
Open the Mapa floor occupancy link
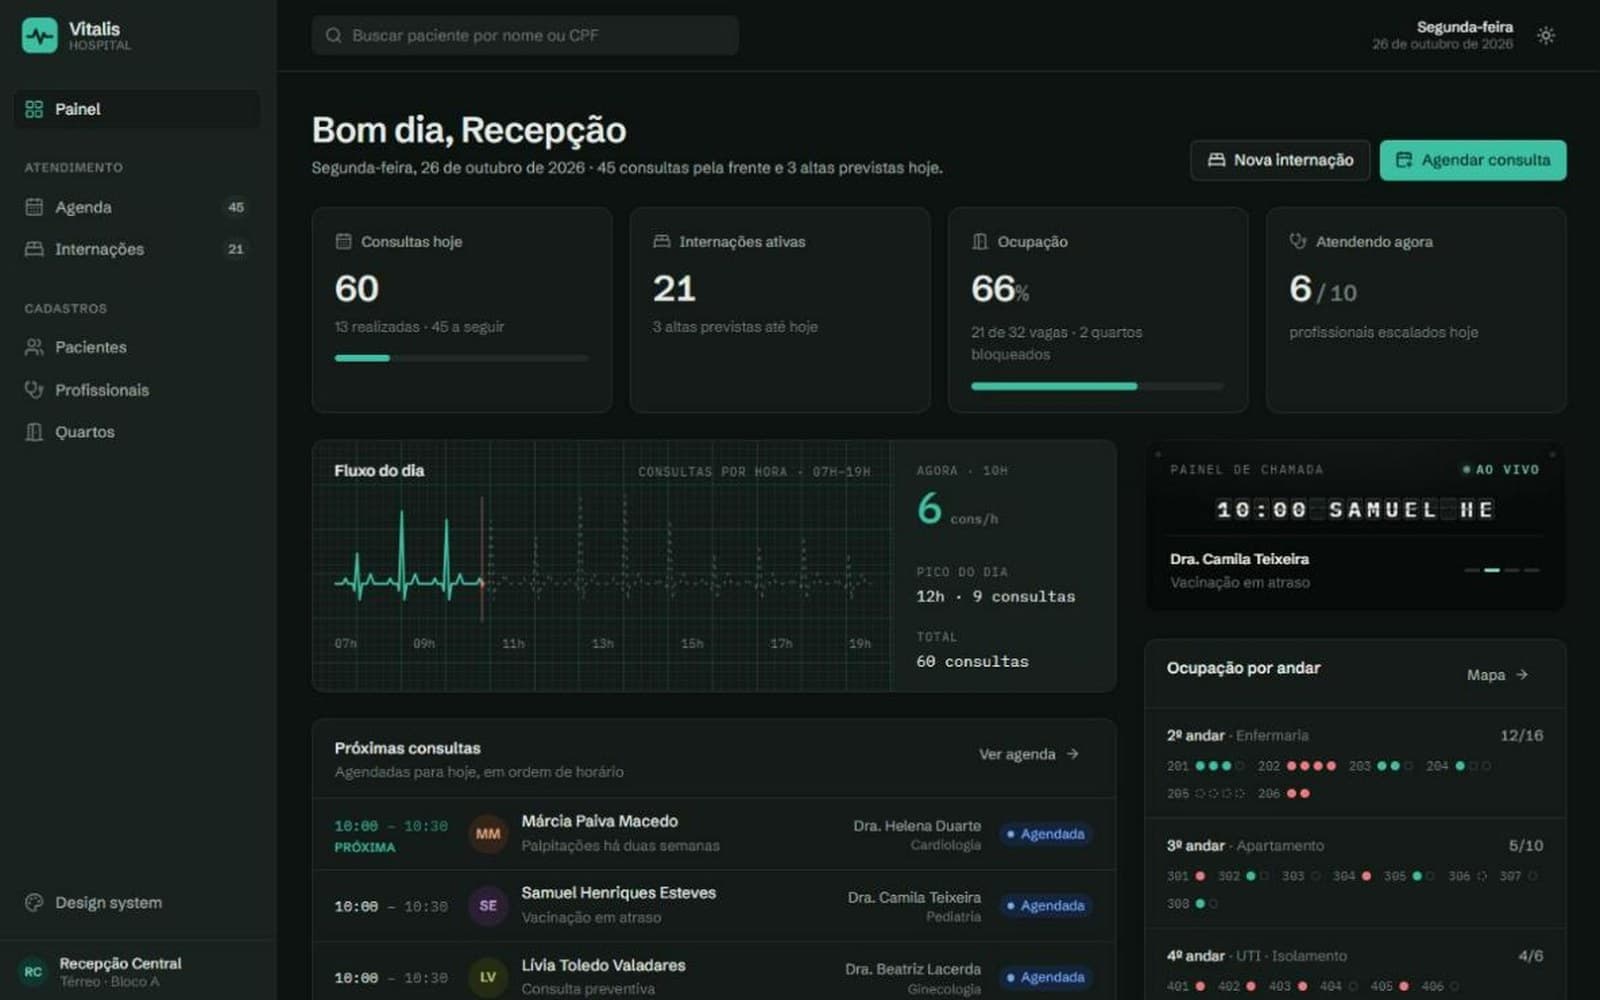pos(1497,675)
